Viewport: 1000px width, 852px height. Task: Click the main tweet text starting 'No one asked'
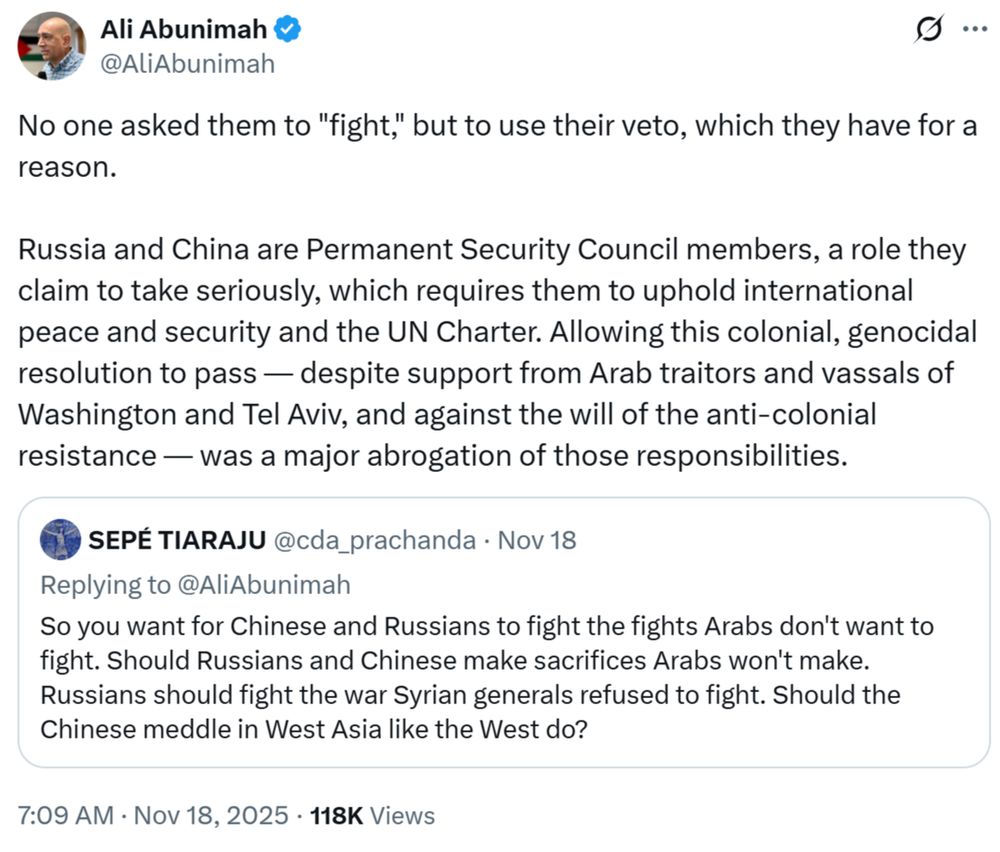pos(497,146)
